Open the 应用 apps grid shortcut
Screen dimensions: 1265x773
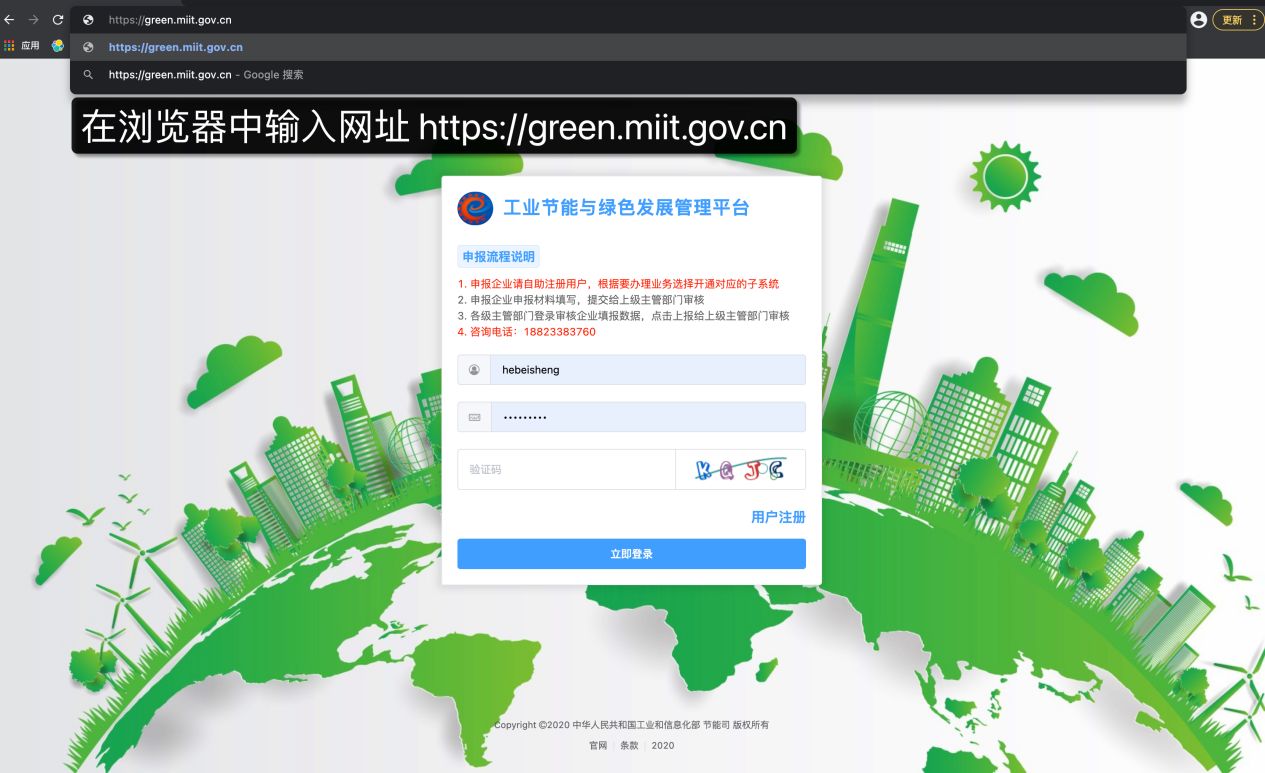22,46
